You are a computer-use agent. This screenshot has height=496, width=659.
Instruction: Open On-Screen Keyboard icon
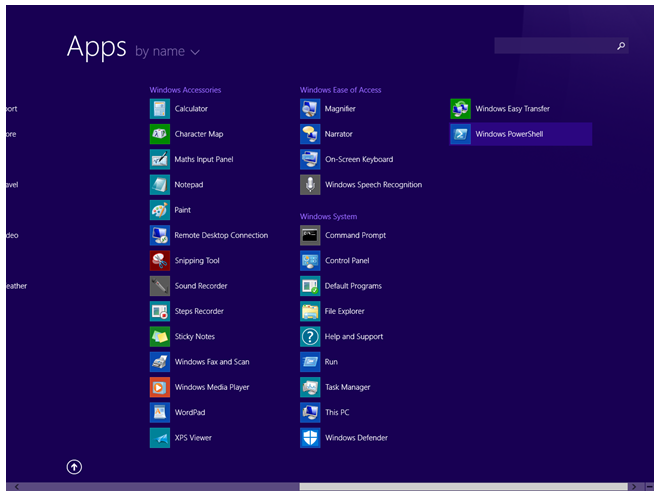pos(310,159)
